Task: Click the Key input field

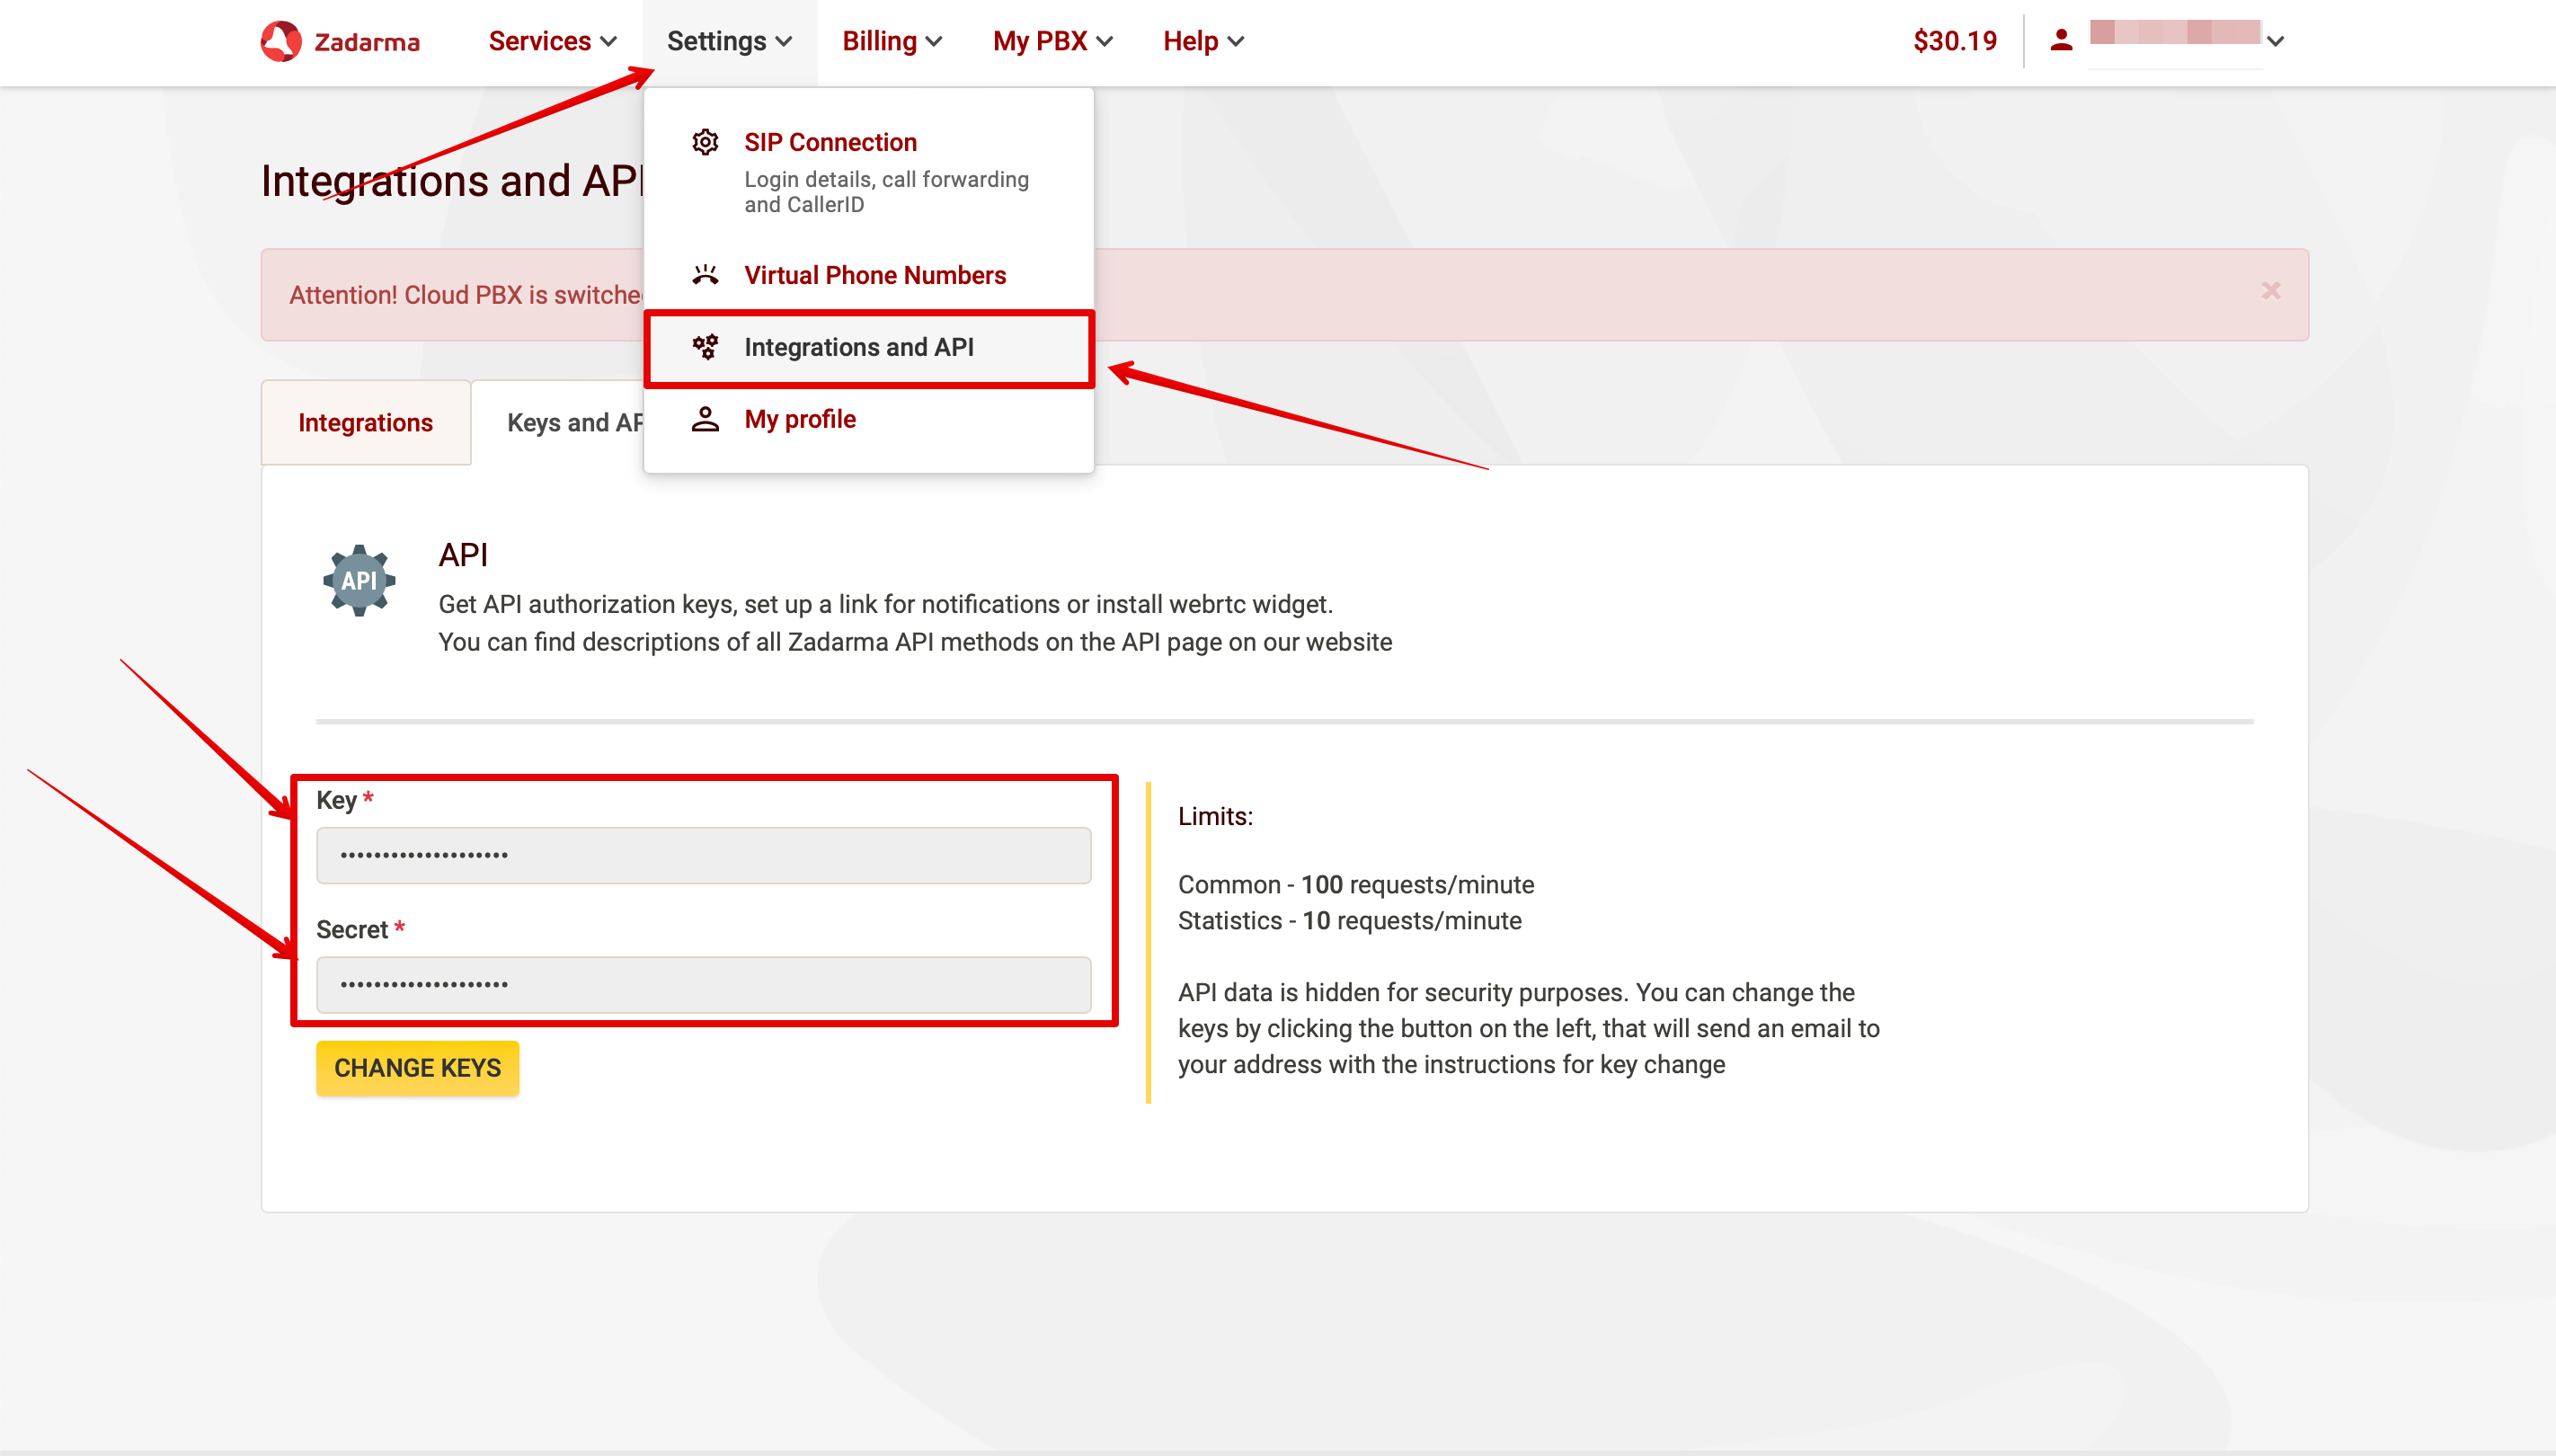Action: 702,854
